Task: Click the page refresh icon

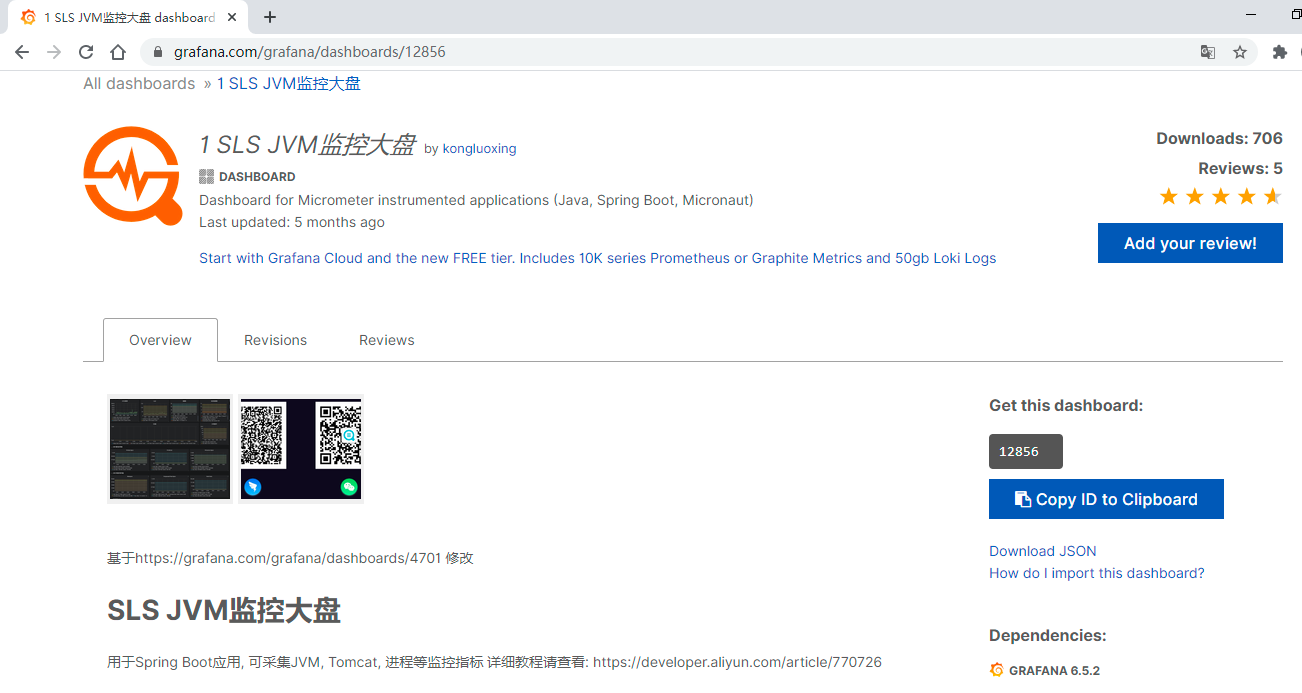Action: click(x=85, y=51)
